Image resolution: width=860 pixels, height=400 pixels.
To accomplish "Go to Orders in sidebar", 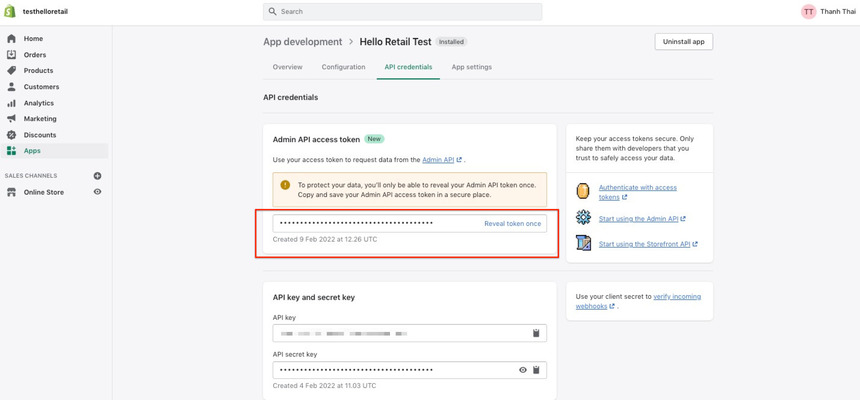I will (x=35, y=55).
